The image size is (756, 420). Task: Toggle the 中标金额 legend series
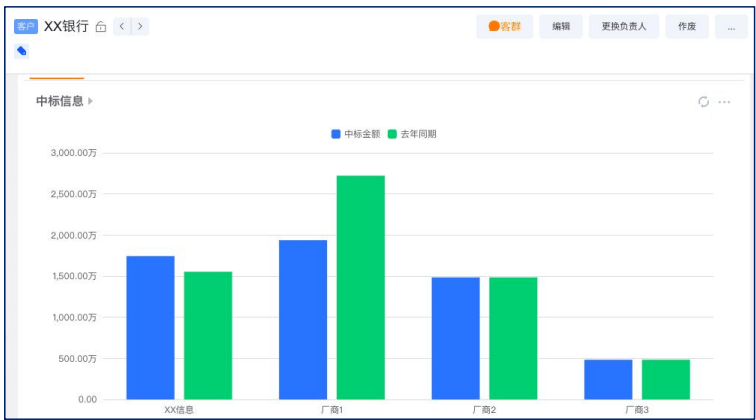click(356, 134)
